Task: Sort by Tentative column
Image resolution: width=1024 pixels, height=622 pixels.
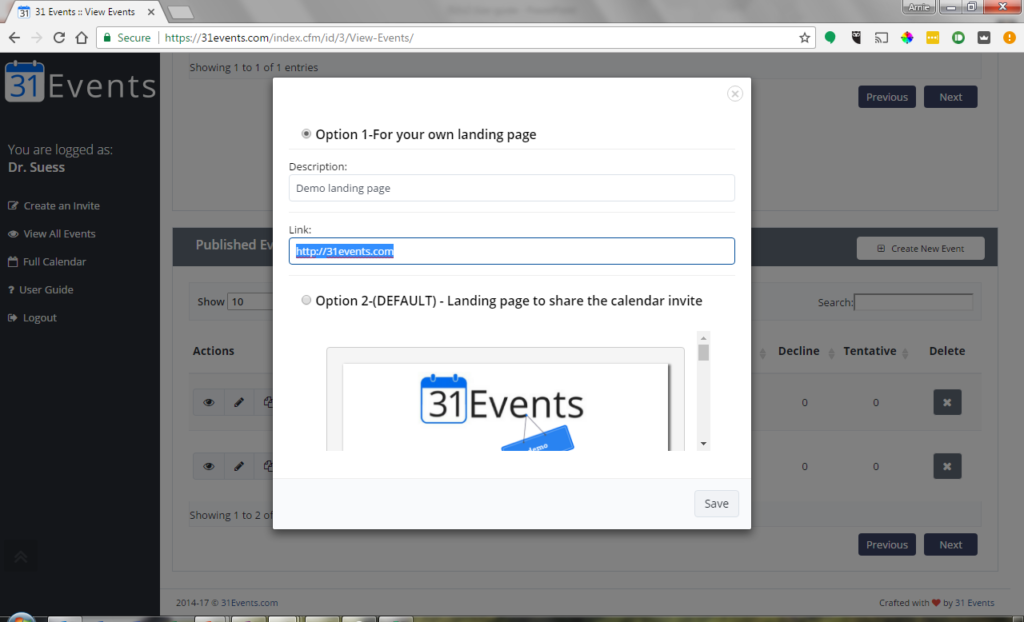Action: [x=870, y=352]
